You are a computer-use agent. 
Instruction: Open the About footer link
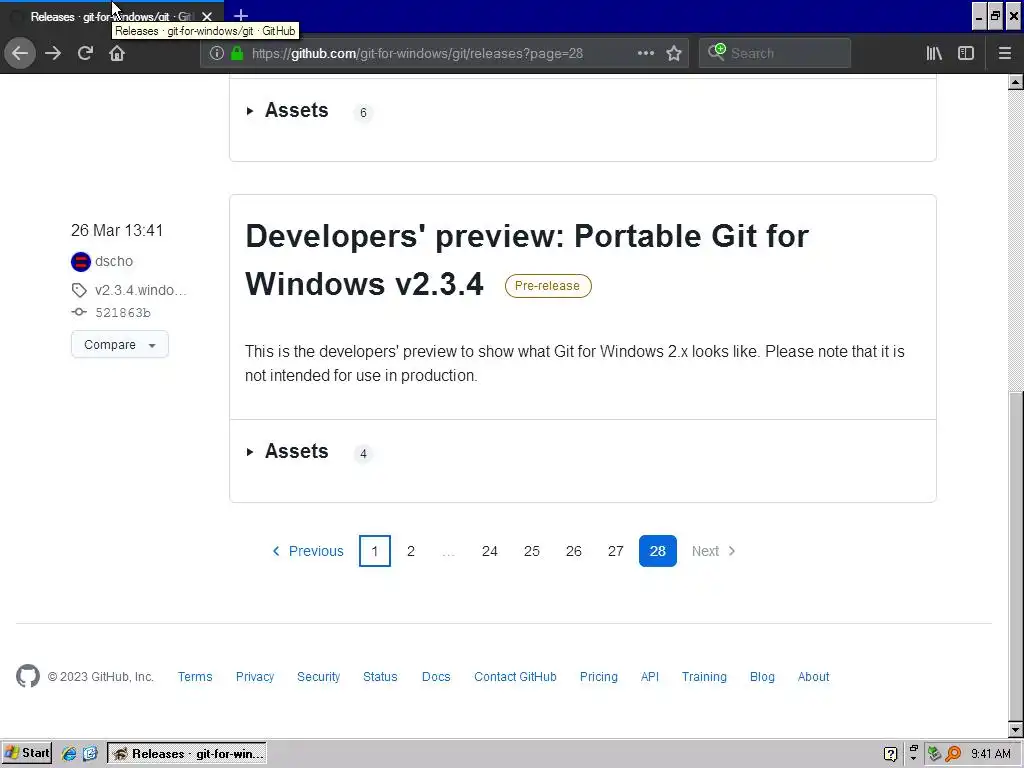click(813, 677)
